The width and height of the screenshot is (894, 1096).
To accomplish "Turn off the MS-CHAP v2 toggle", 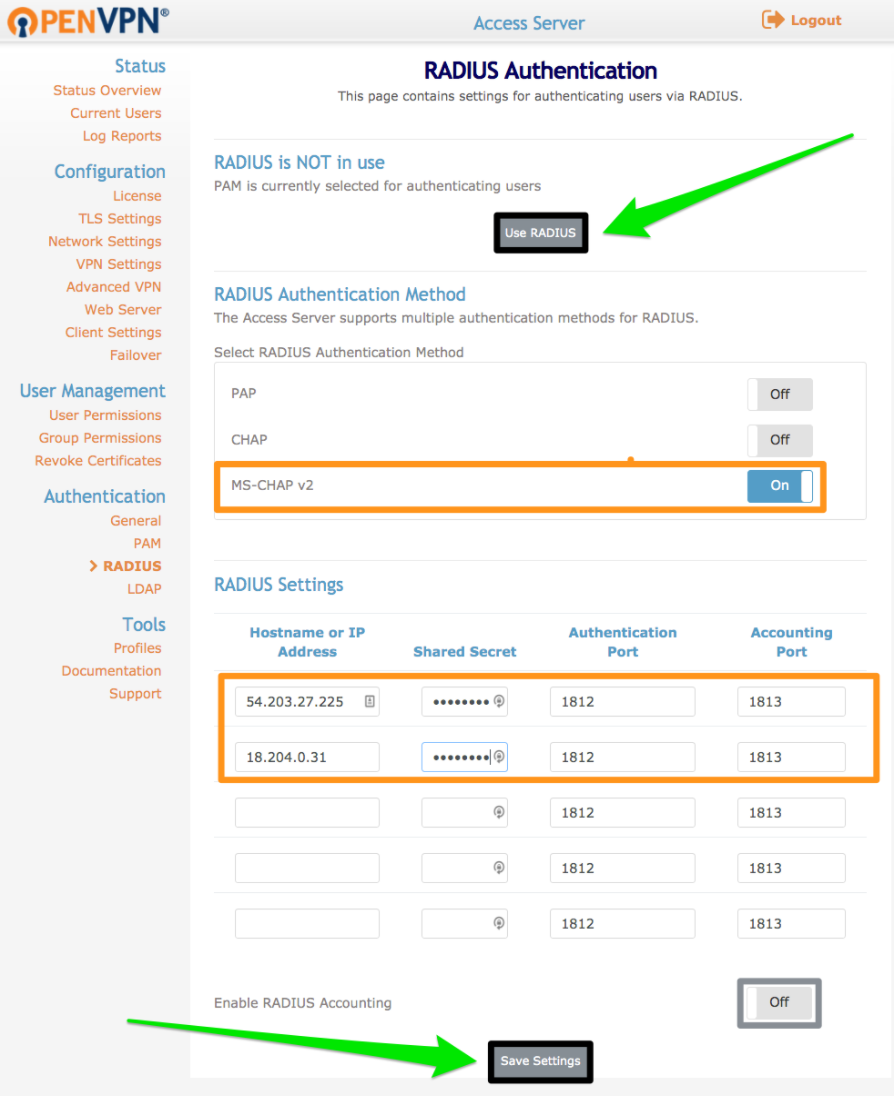I will pos(779,485).
